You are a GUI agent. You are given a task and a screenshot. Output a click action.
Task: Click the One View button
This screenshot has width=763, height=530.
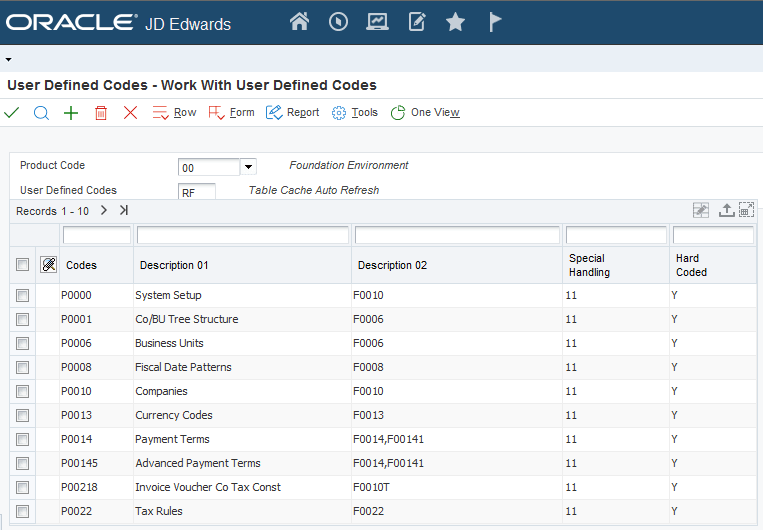pyautogui.click(x=425, y=113)
